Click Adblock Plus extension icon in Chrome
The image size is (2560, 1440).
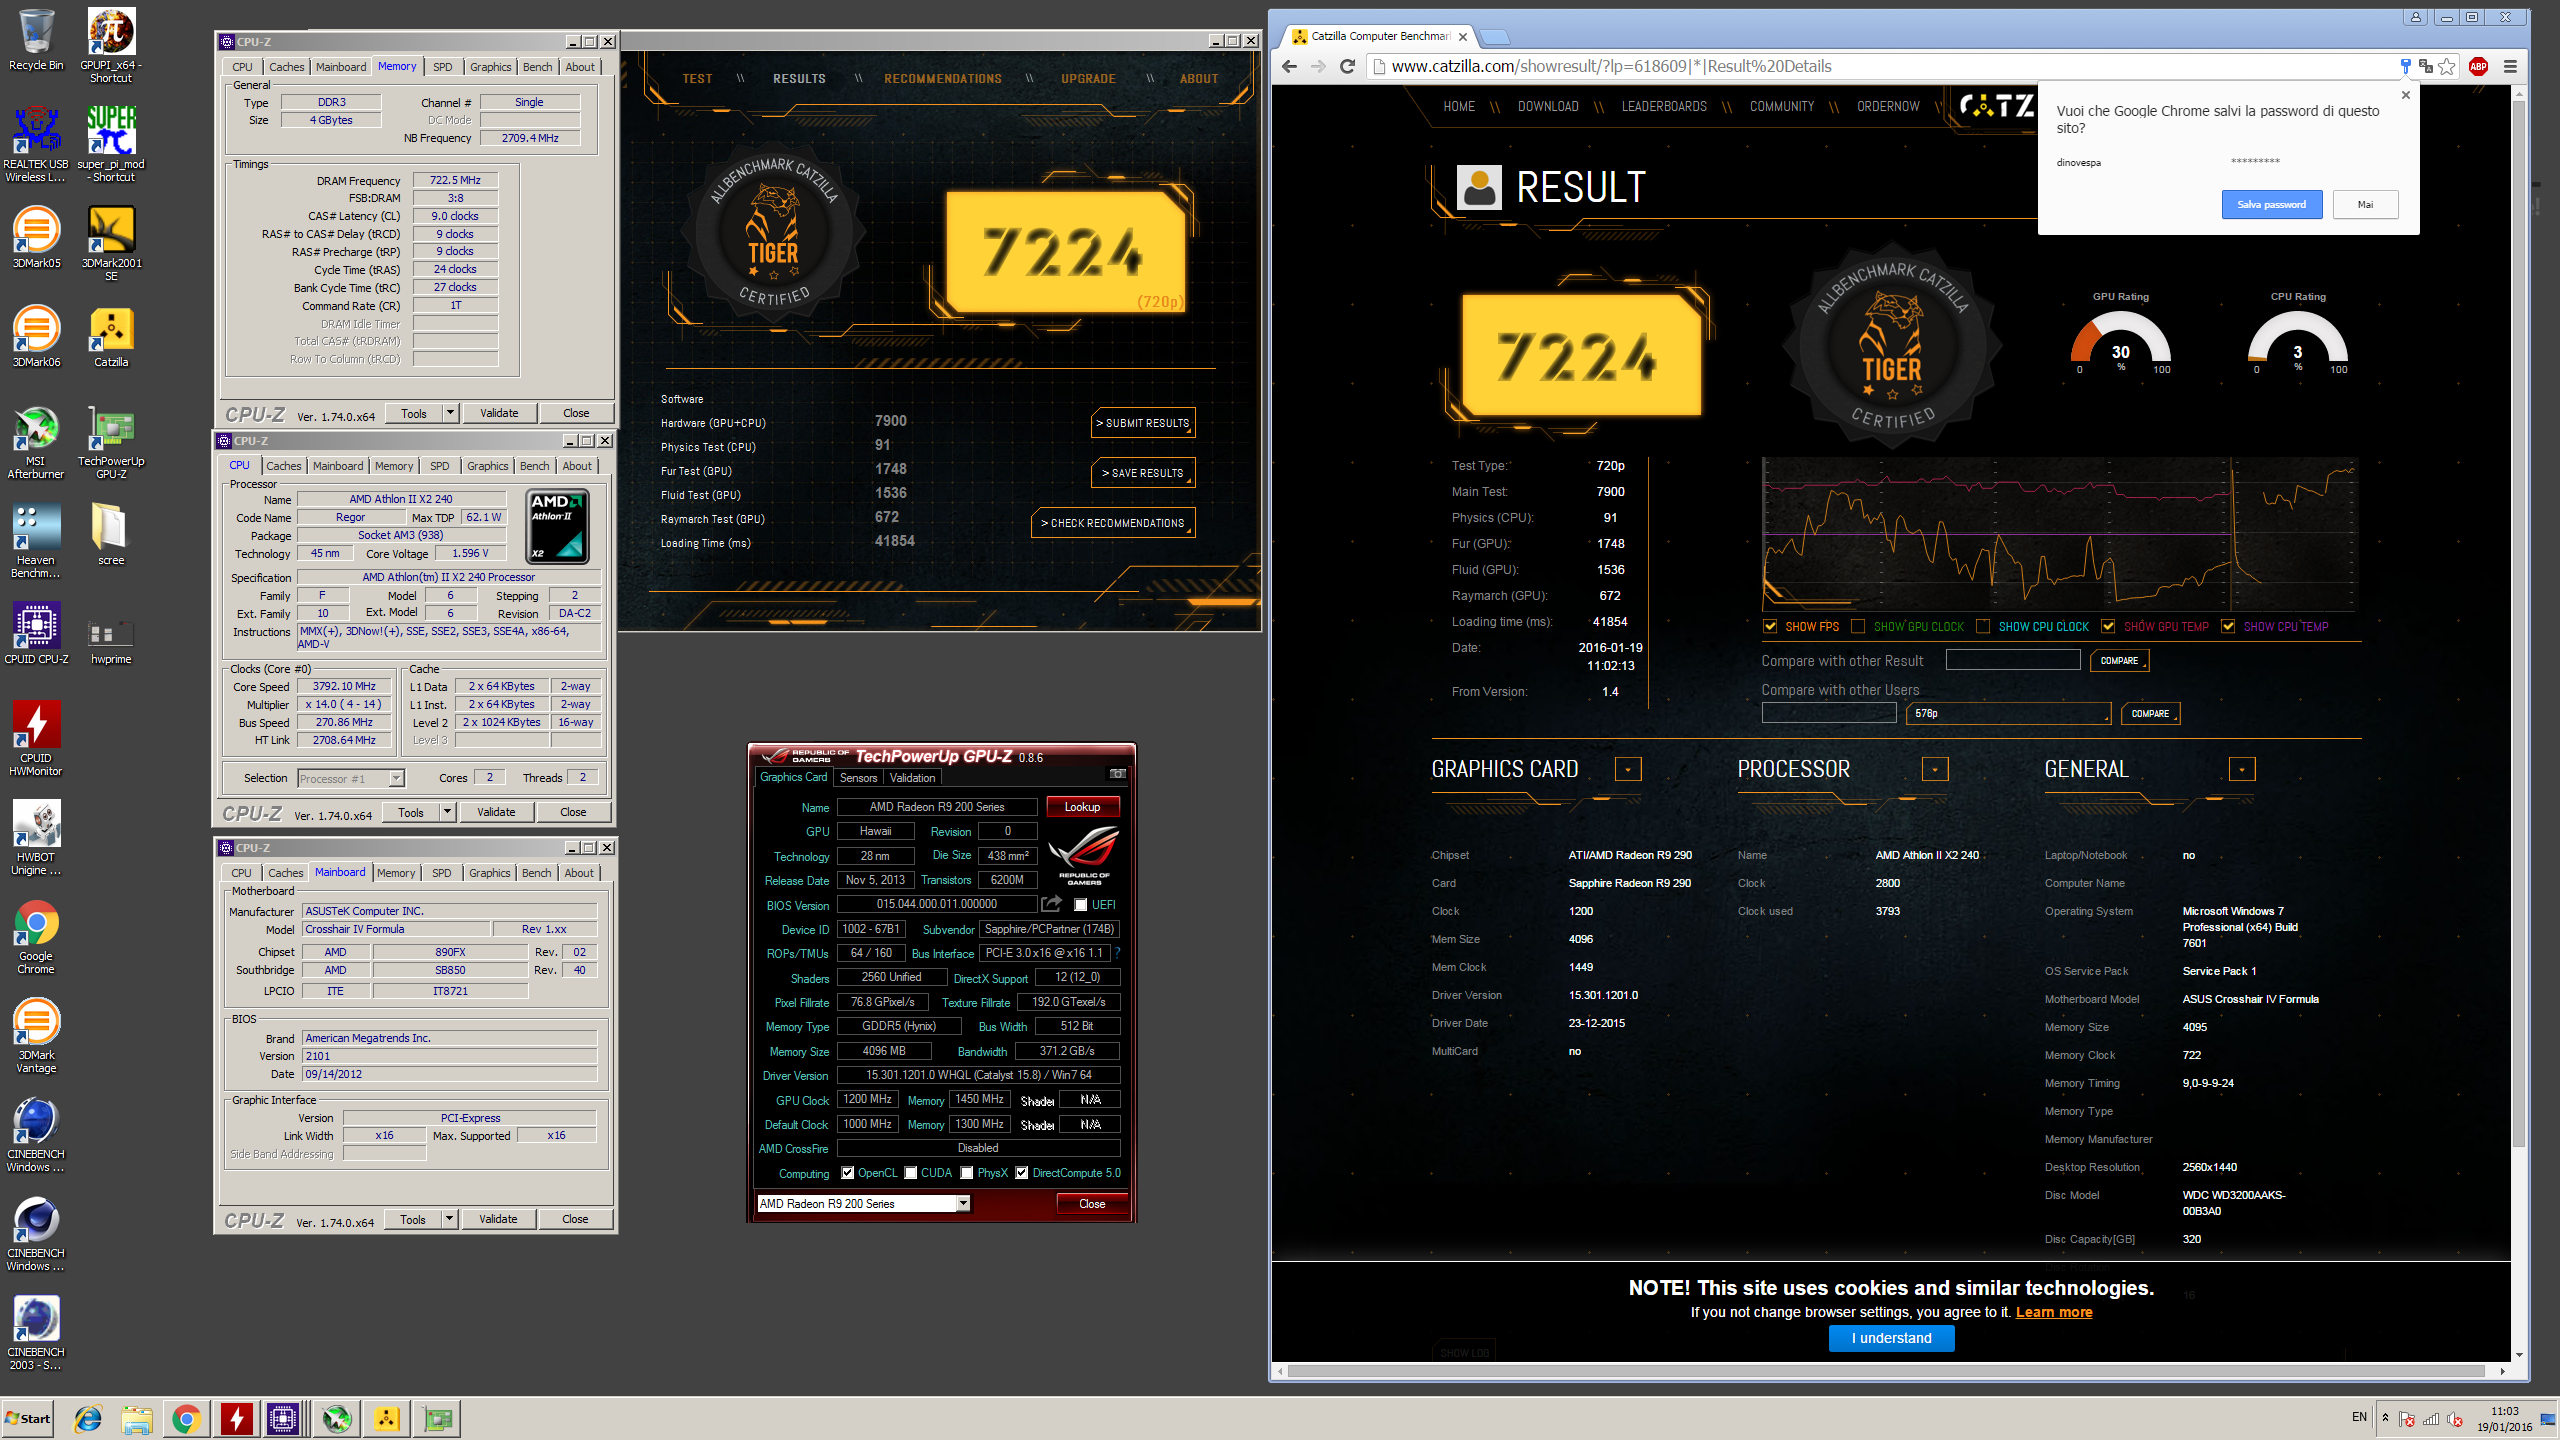(2479, 66)
